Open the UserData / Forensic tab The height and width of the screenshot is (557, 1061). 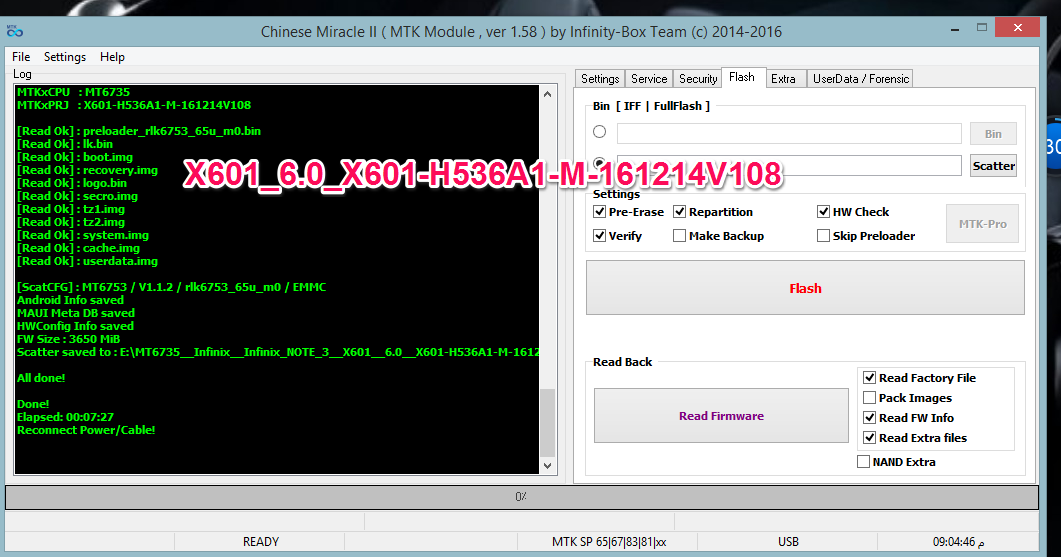pos(861,79)
